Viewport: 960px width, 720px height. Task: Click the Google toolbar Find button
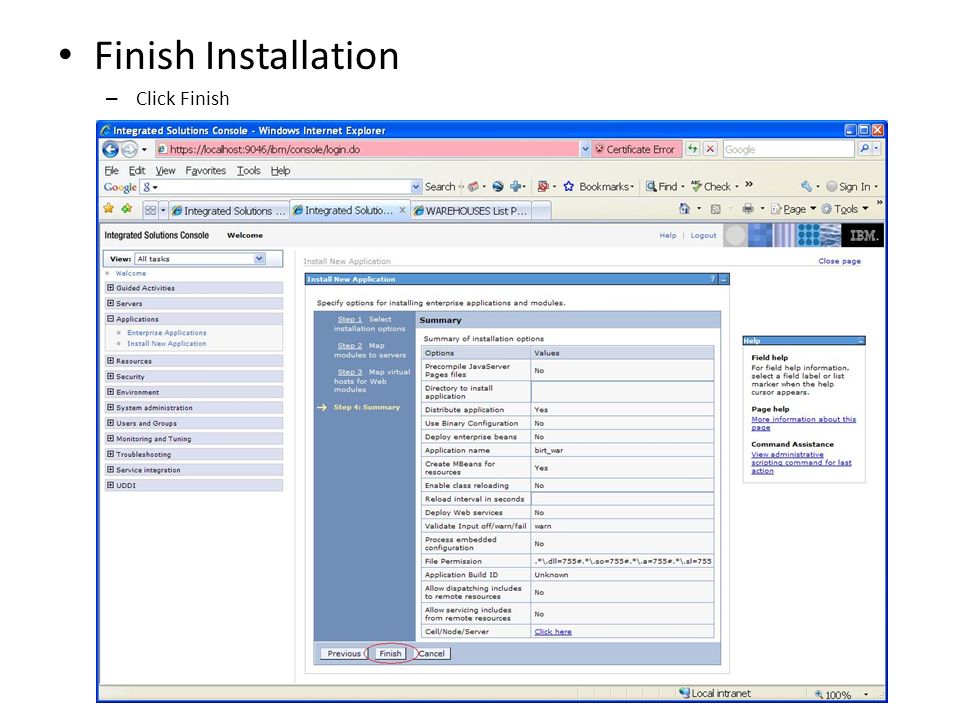point(662,186)
